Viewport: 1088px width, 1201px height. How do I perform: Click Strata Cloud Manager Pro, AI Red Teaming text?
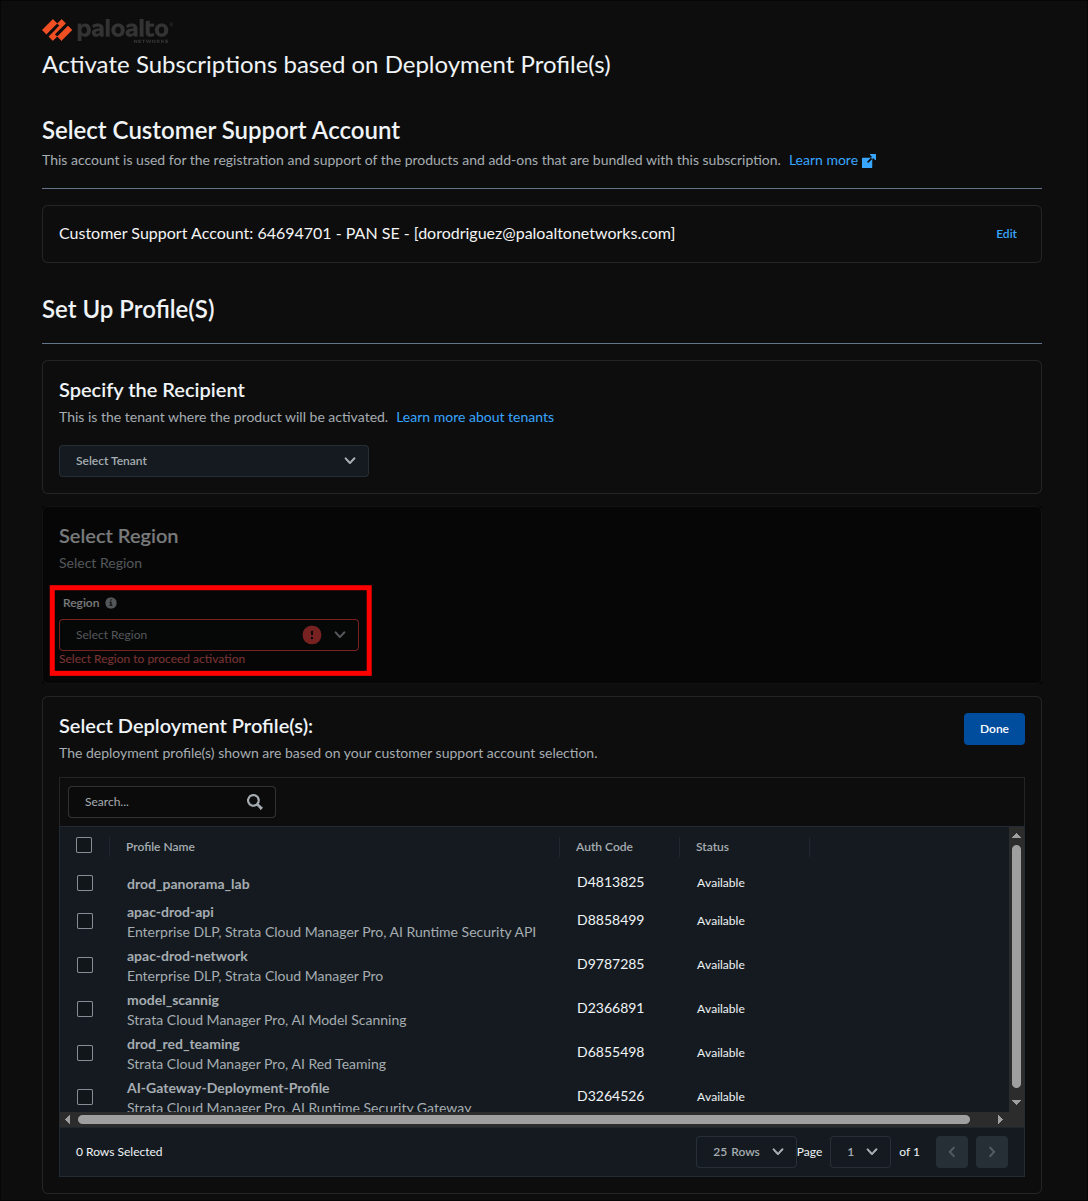(256, 1064)
